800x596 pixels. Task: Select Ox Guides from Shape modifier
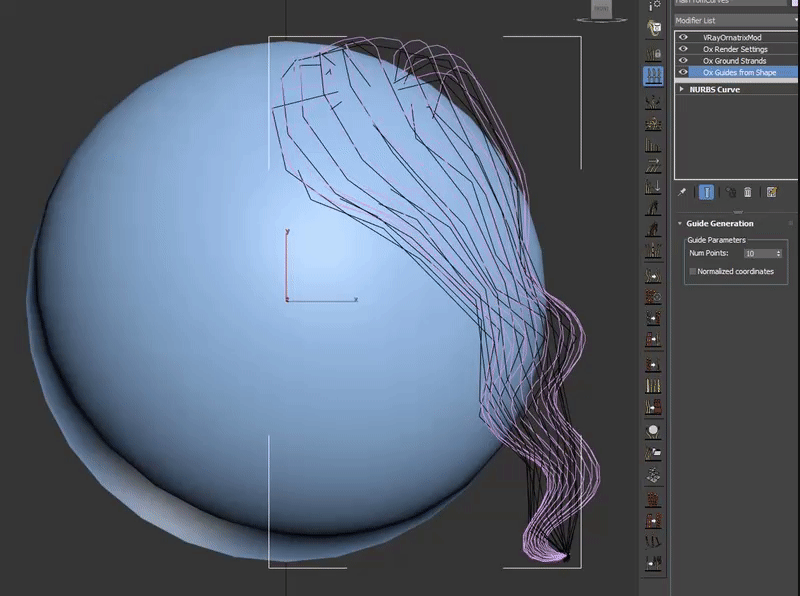tap(739, 73)
